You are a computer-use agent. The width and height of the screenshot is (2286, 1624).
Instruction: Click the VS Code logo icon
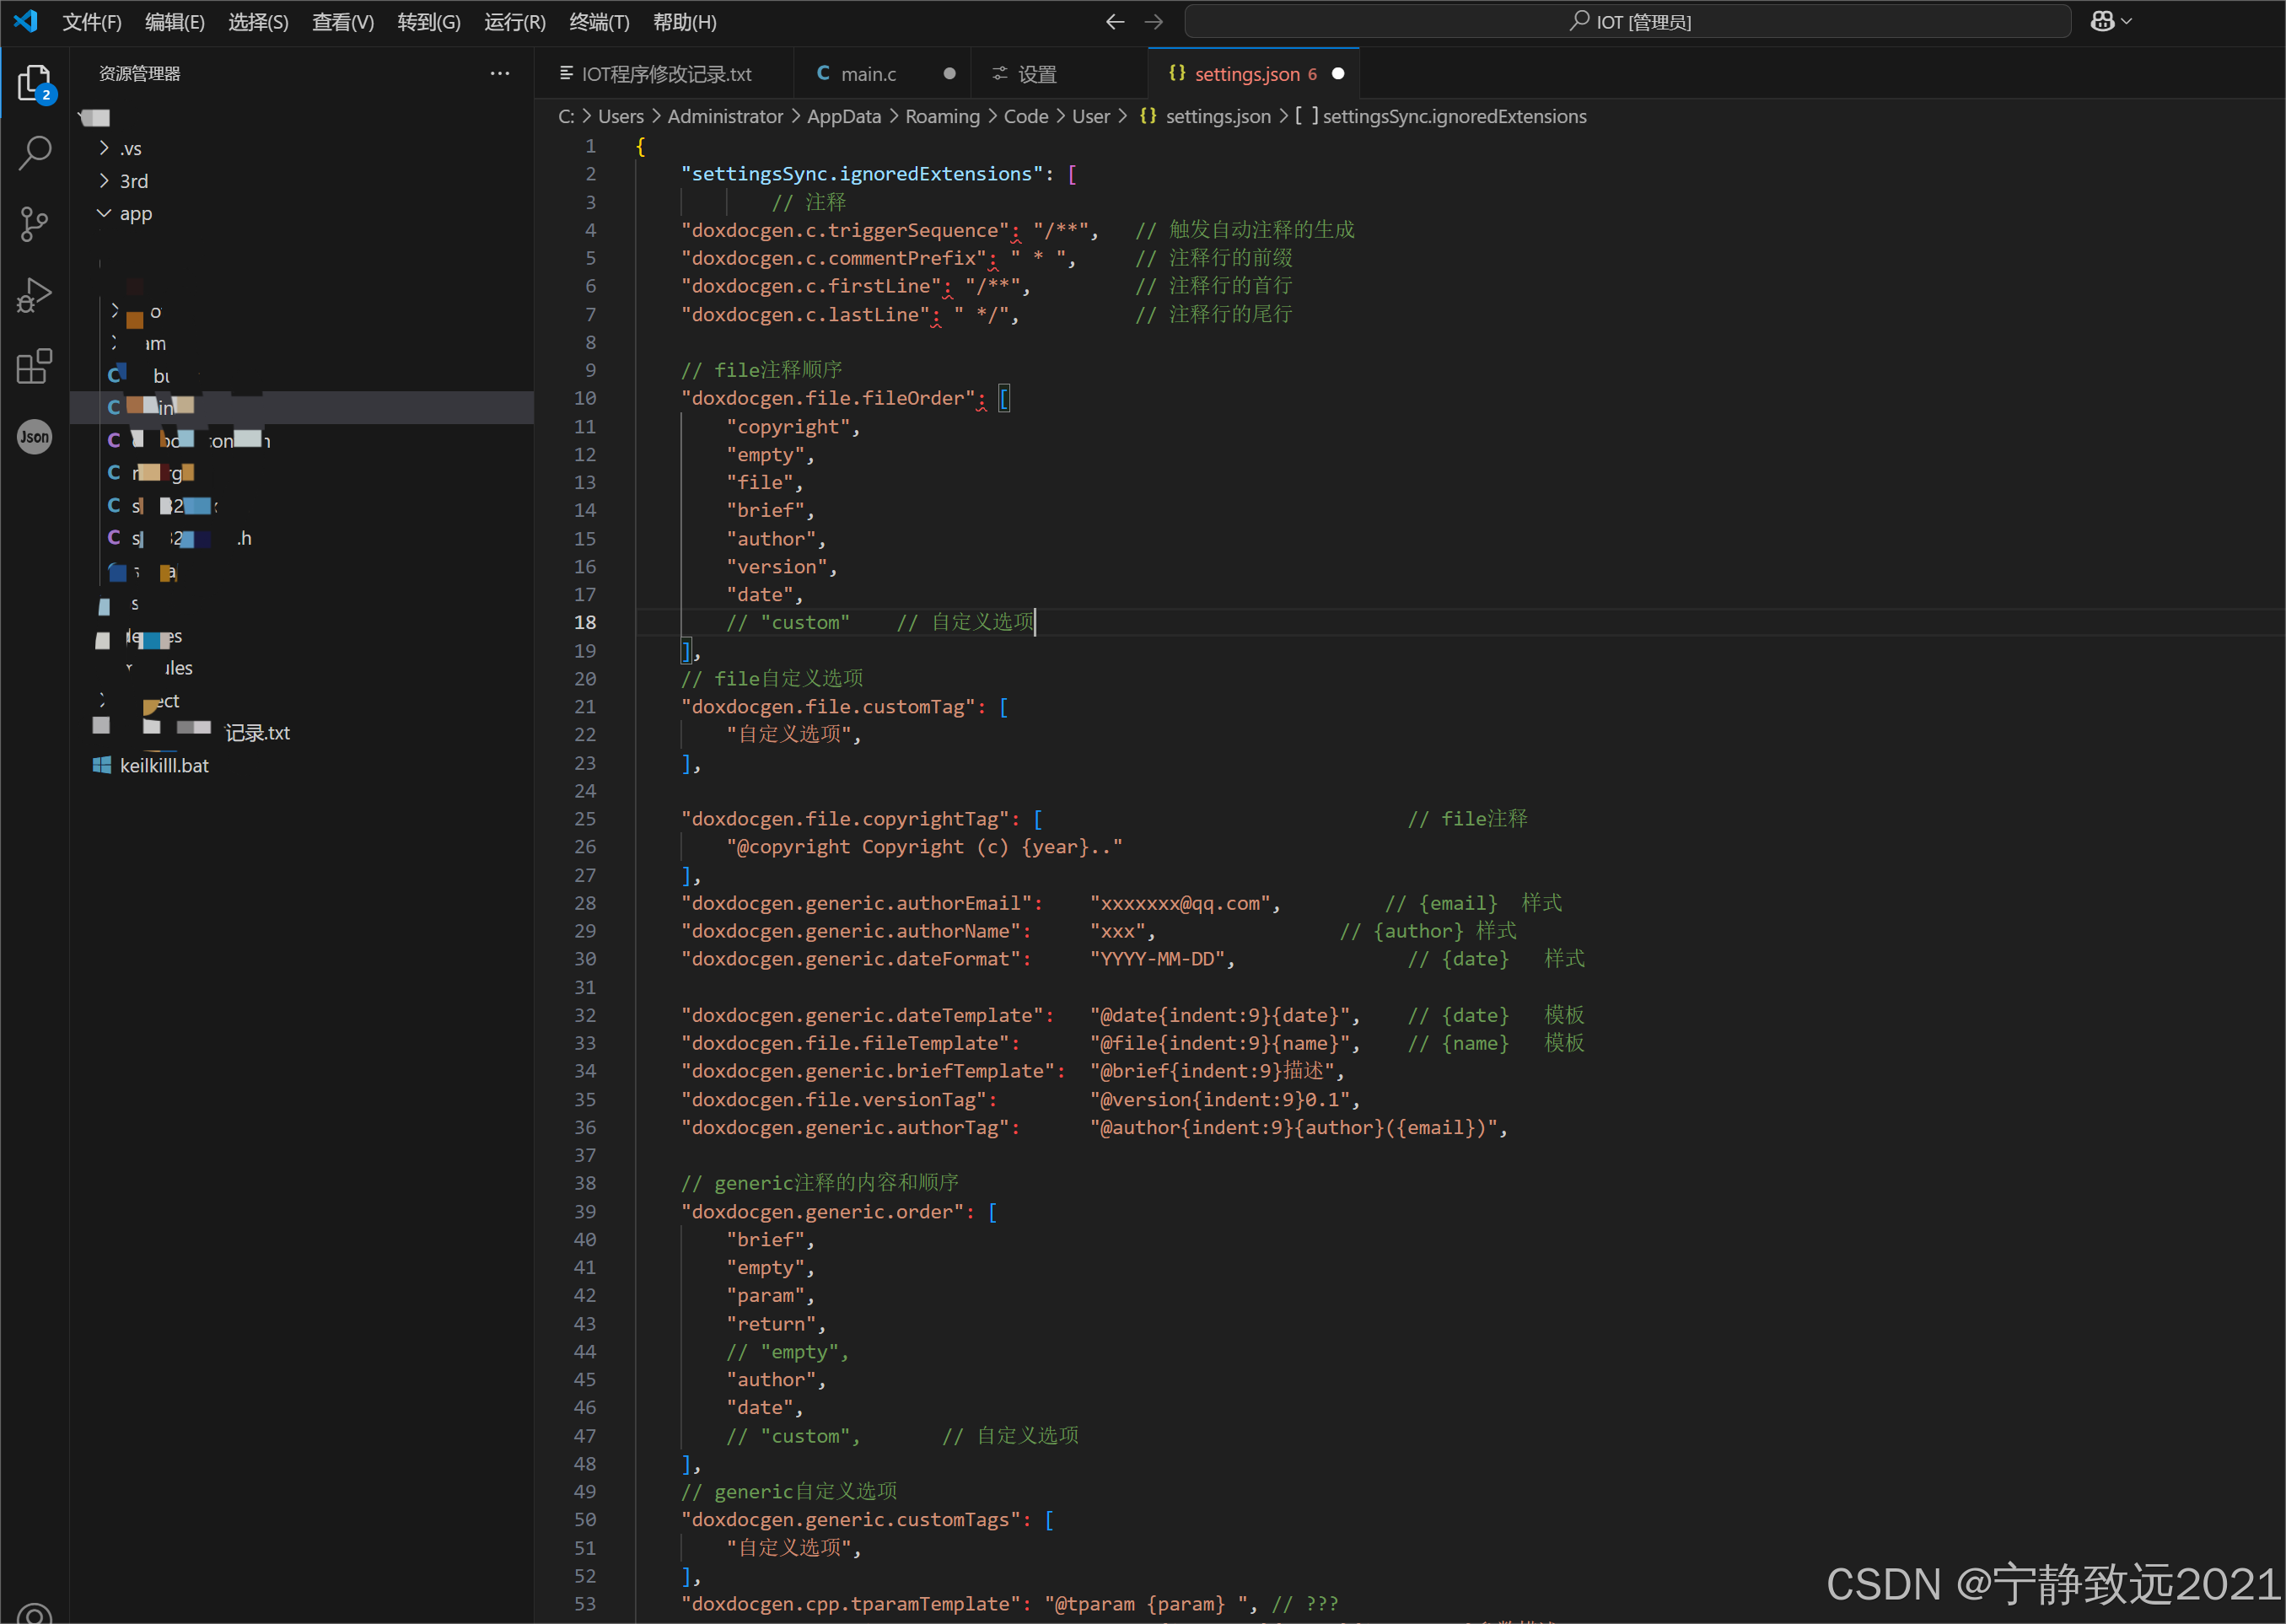26,21
